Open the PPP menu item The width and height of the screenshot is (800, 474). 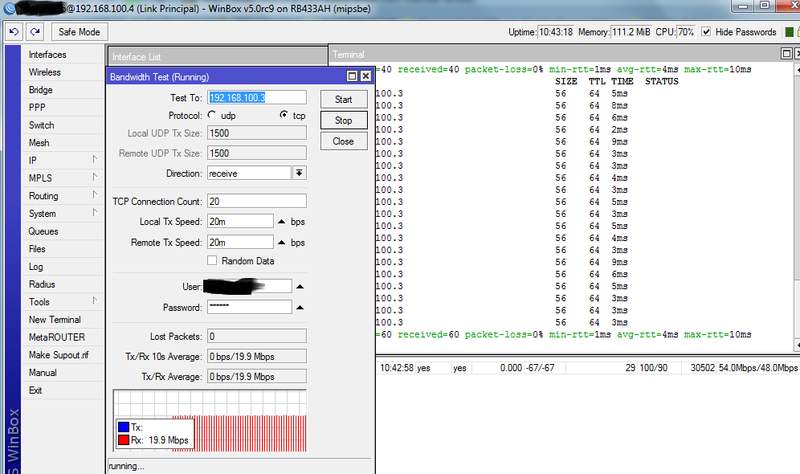37,108
